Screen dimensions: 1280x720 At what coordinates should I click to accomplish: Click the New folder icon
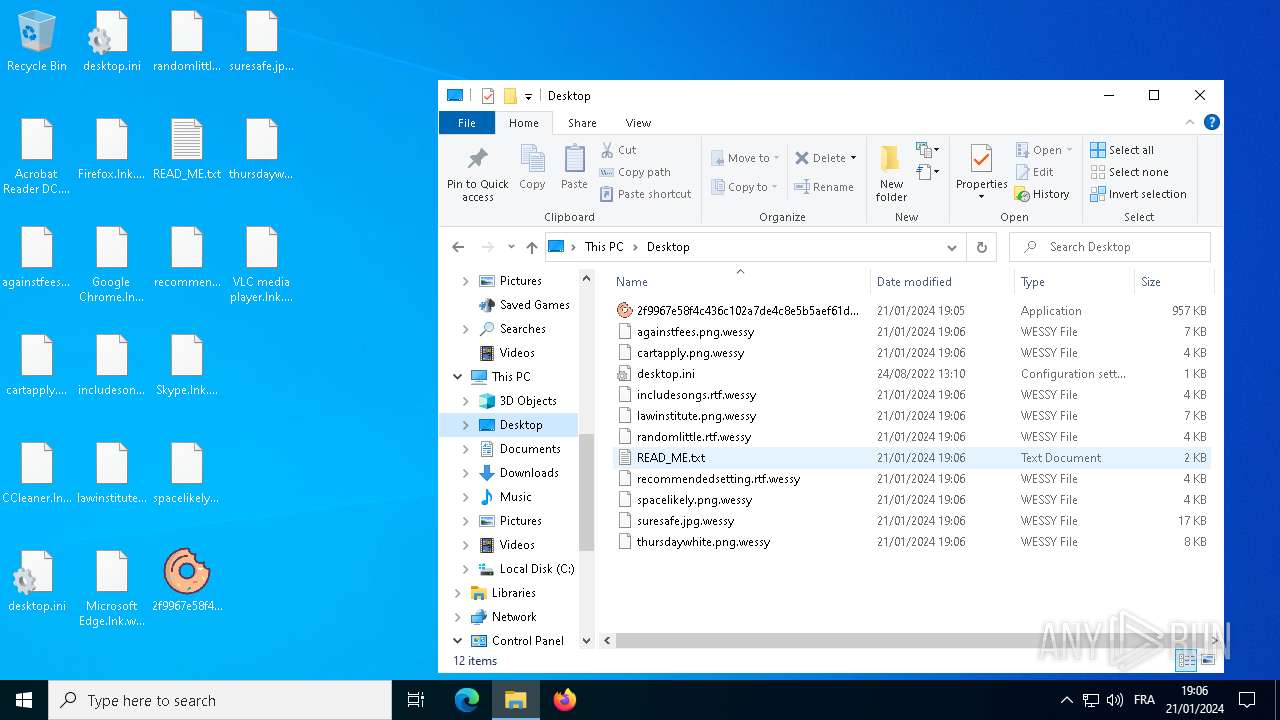pos(890,159)
